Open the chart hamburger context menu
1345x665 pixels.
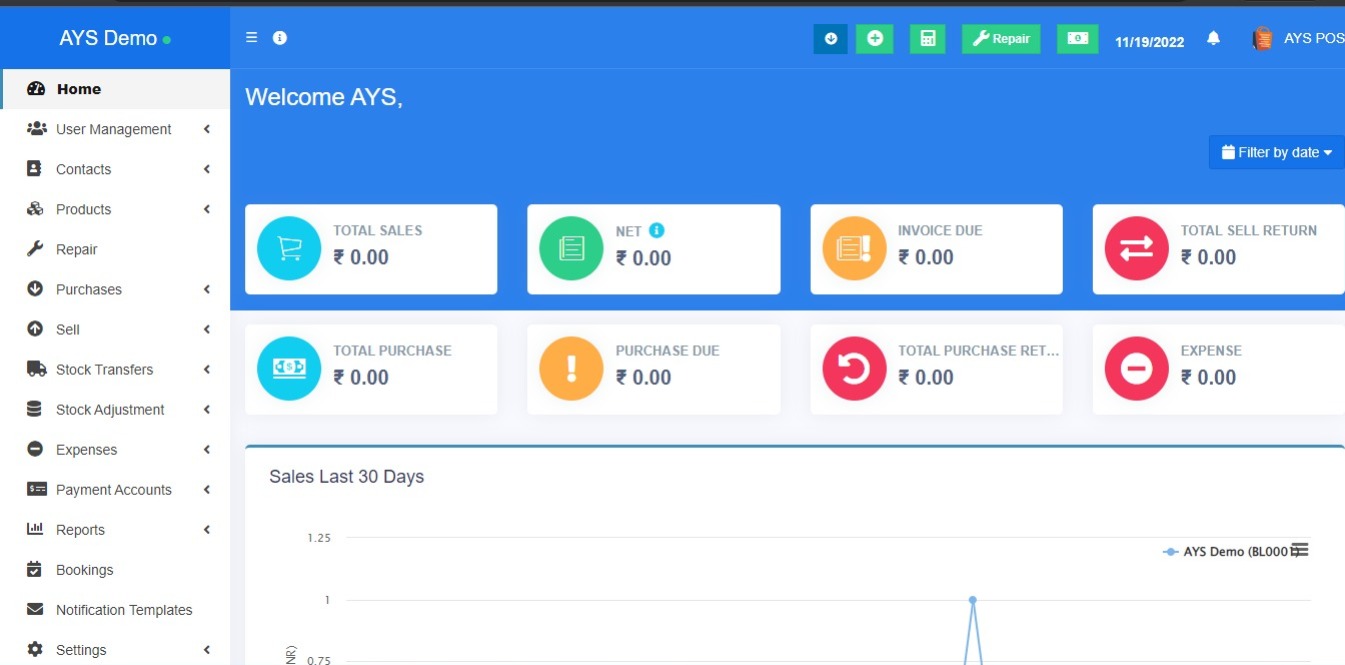click(1300, 550)
